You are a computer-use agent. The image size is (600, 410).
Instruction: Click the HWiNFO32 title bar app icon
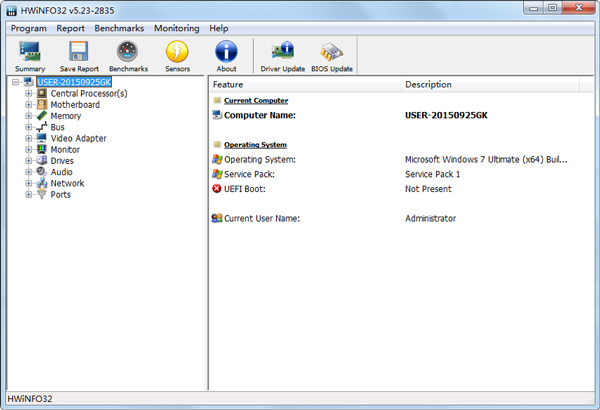(12, 11)
